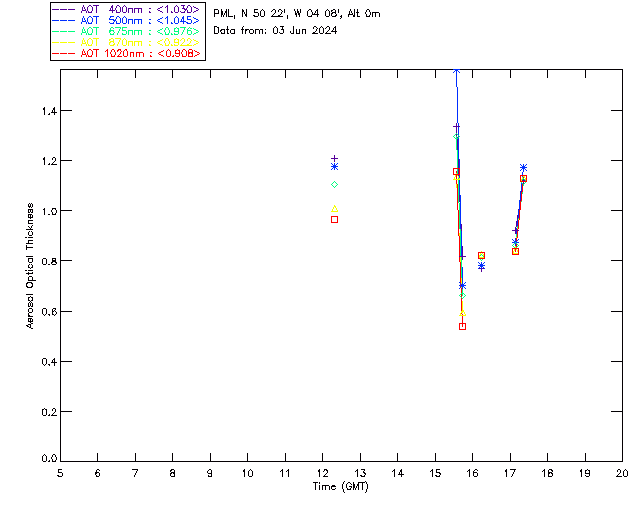
Task: Click y-axis tick label 1.2
Action: click(x=49, y=161)
